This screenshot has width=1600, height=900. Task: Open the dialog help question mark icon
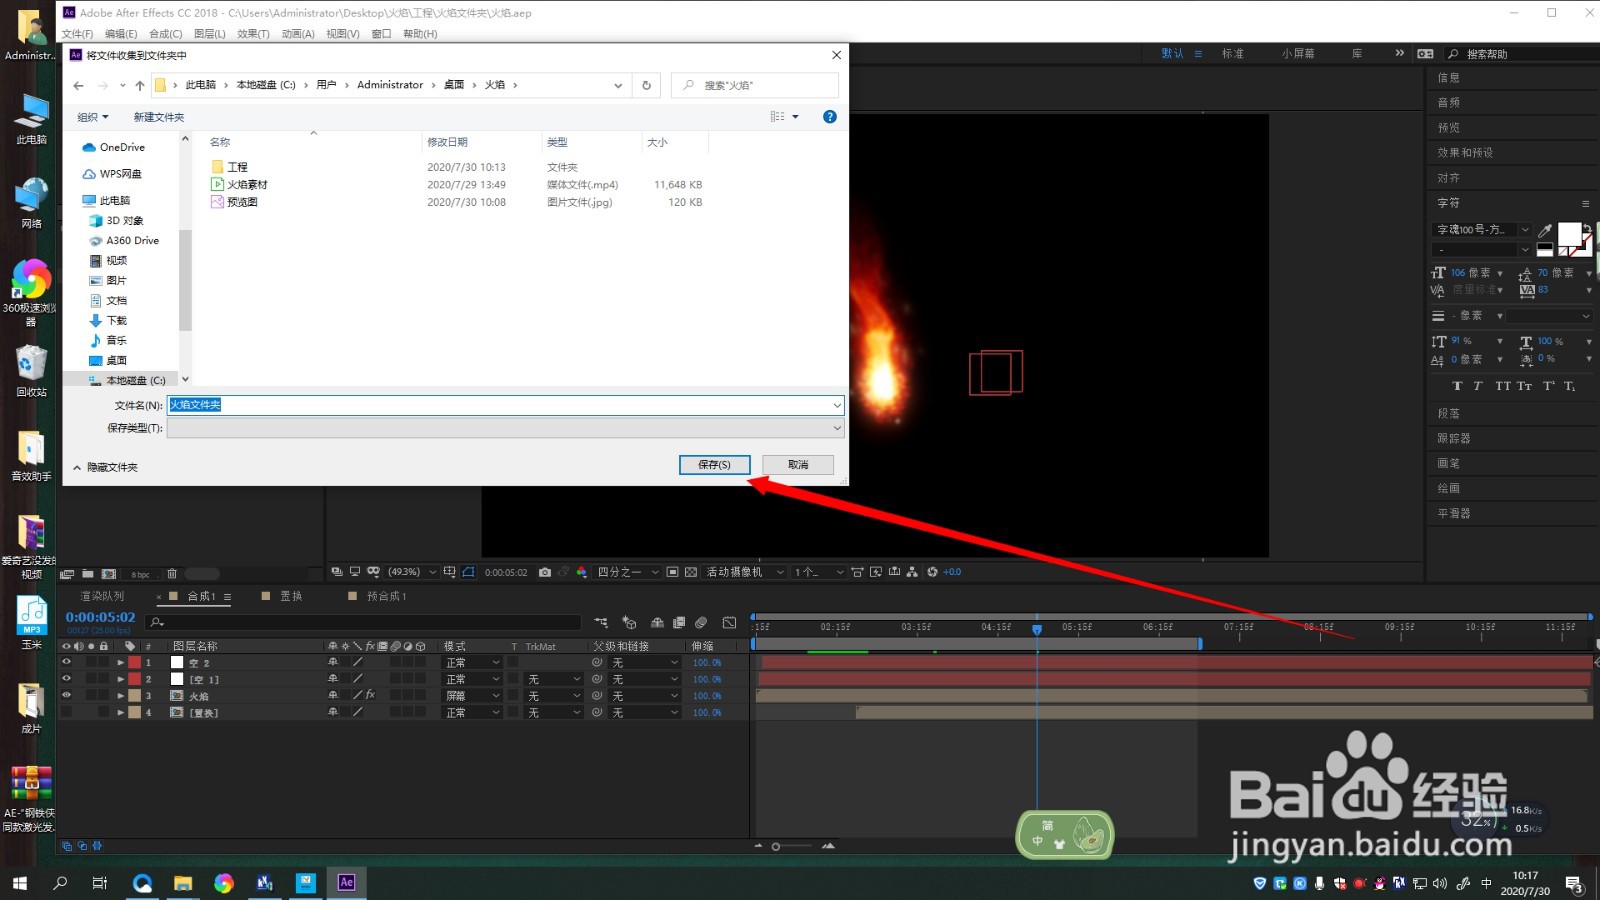(829, 117)
